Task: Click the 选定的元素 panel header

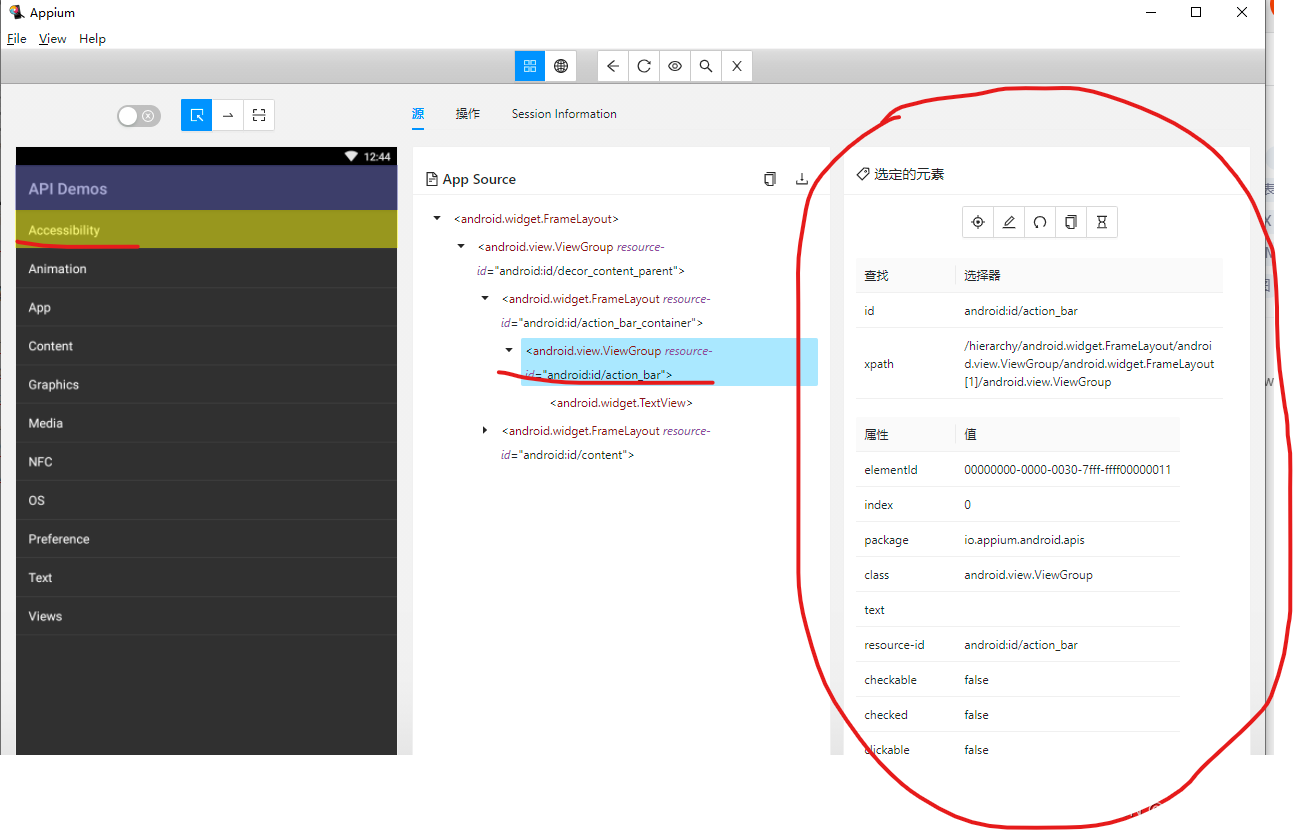Action: tap(900, 174)
